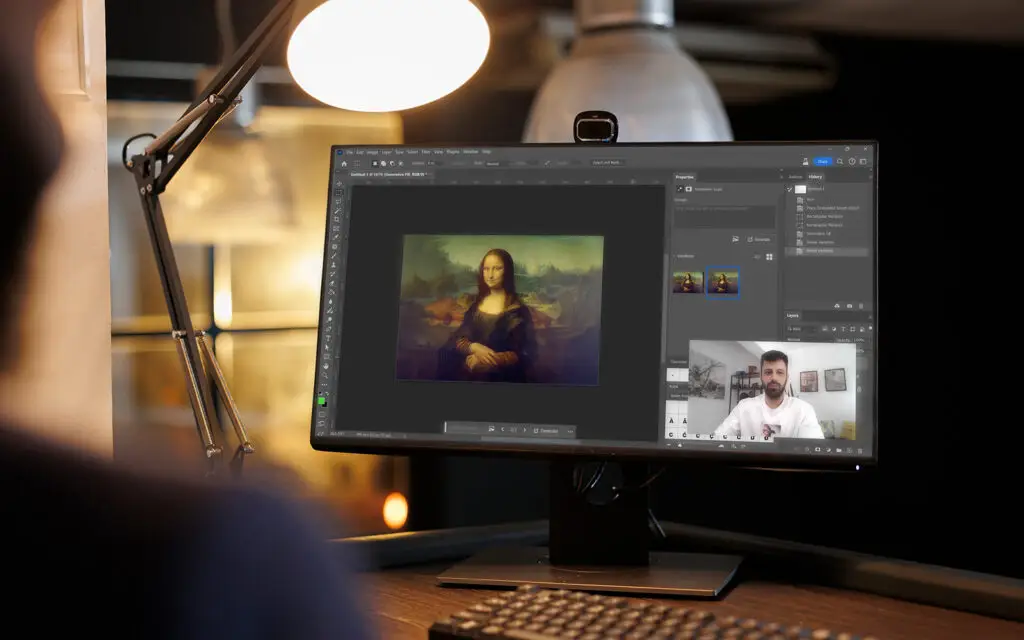Select the document tab title

pos(389,174)
